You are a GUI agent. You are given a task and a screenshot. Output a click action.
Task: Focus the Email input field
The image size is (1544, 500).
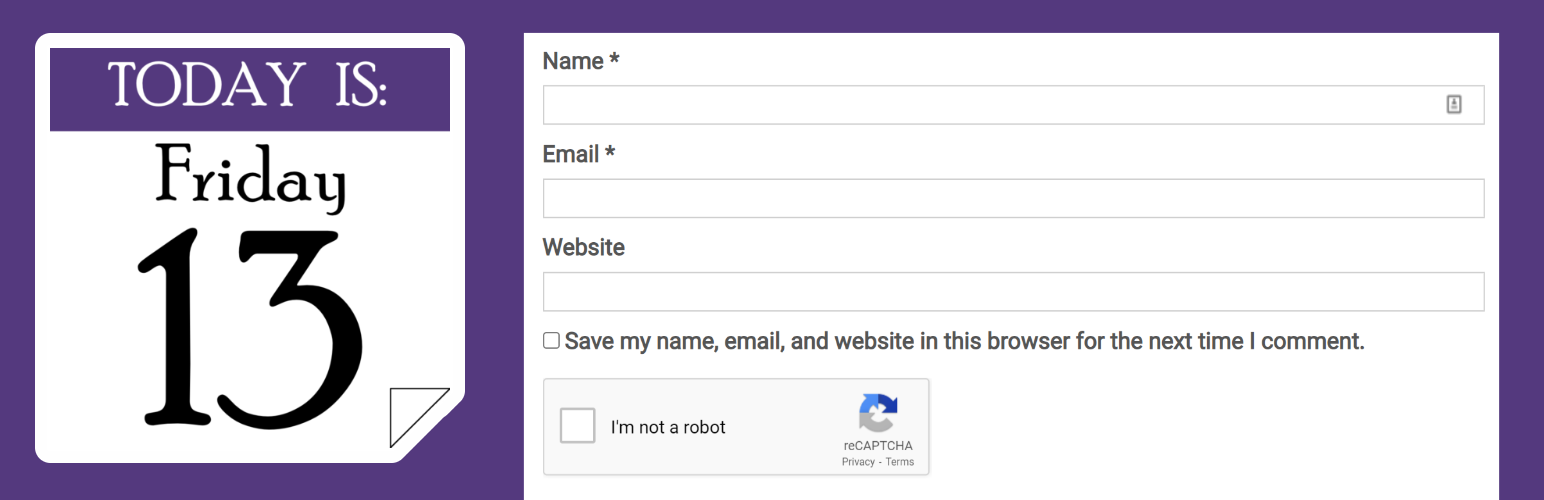pyautogui.click(x=1013, y=198)
